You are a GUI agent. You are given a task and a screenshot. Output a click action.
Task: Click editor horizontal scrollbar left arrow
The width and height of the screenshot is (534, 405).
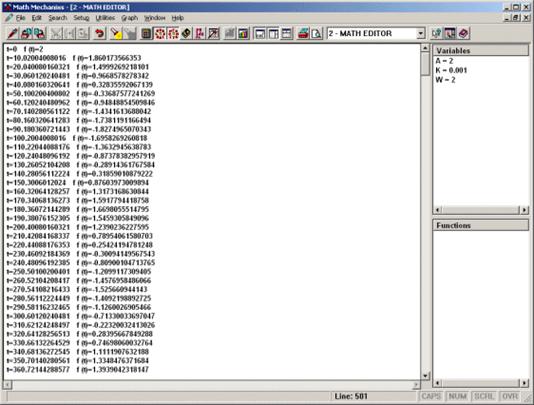[8, 385]
